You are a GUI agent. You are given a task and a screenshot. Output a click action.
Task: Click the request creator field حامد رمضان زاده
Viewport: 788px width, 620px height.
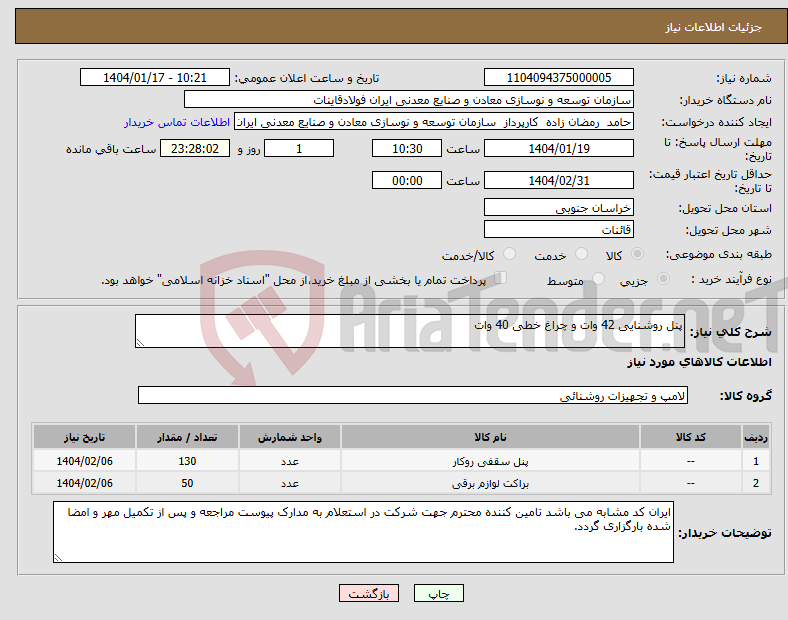(434, 122)
